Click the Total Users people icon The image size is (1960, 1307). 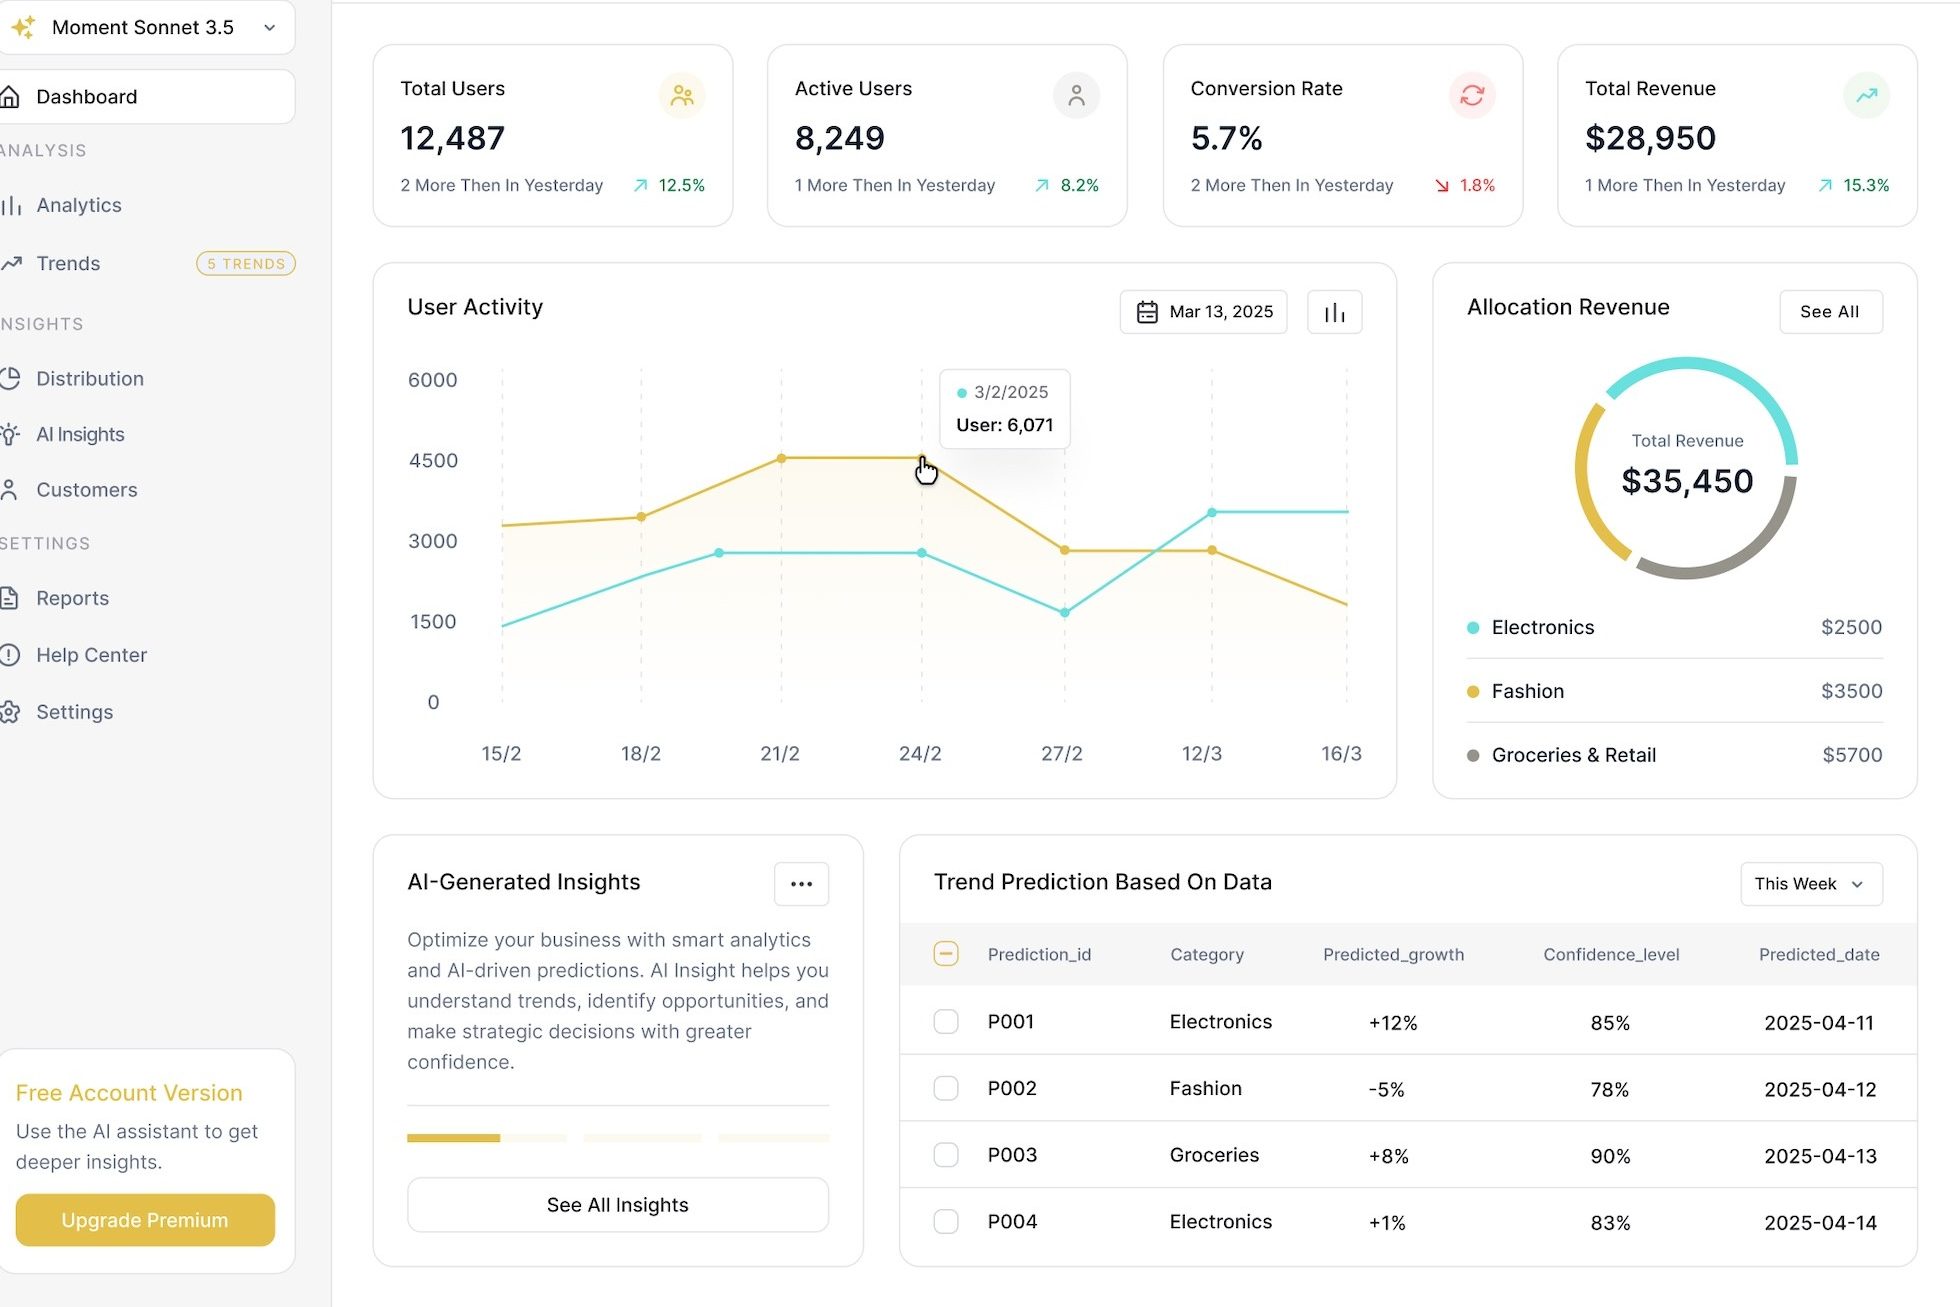(x=682, y=96)
